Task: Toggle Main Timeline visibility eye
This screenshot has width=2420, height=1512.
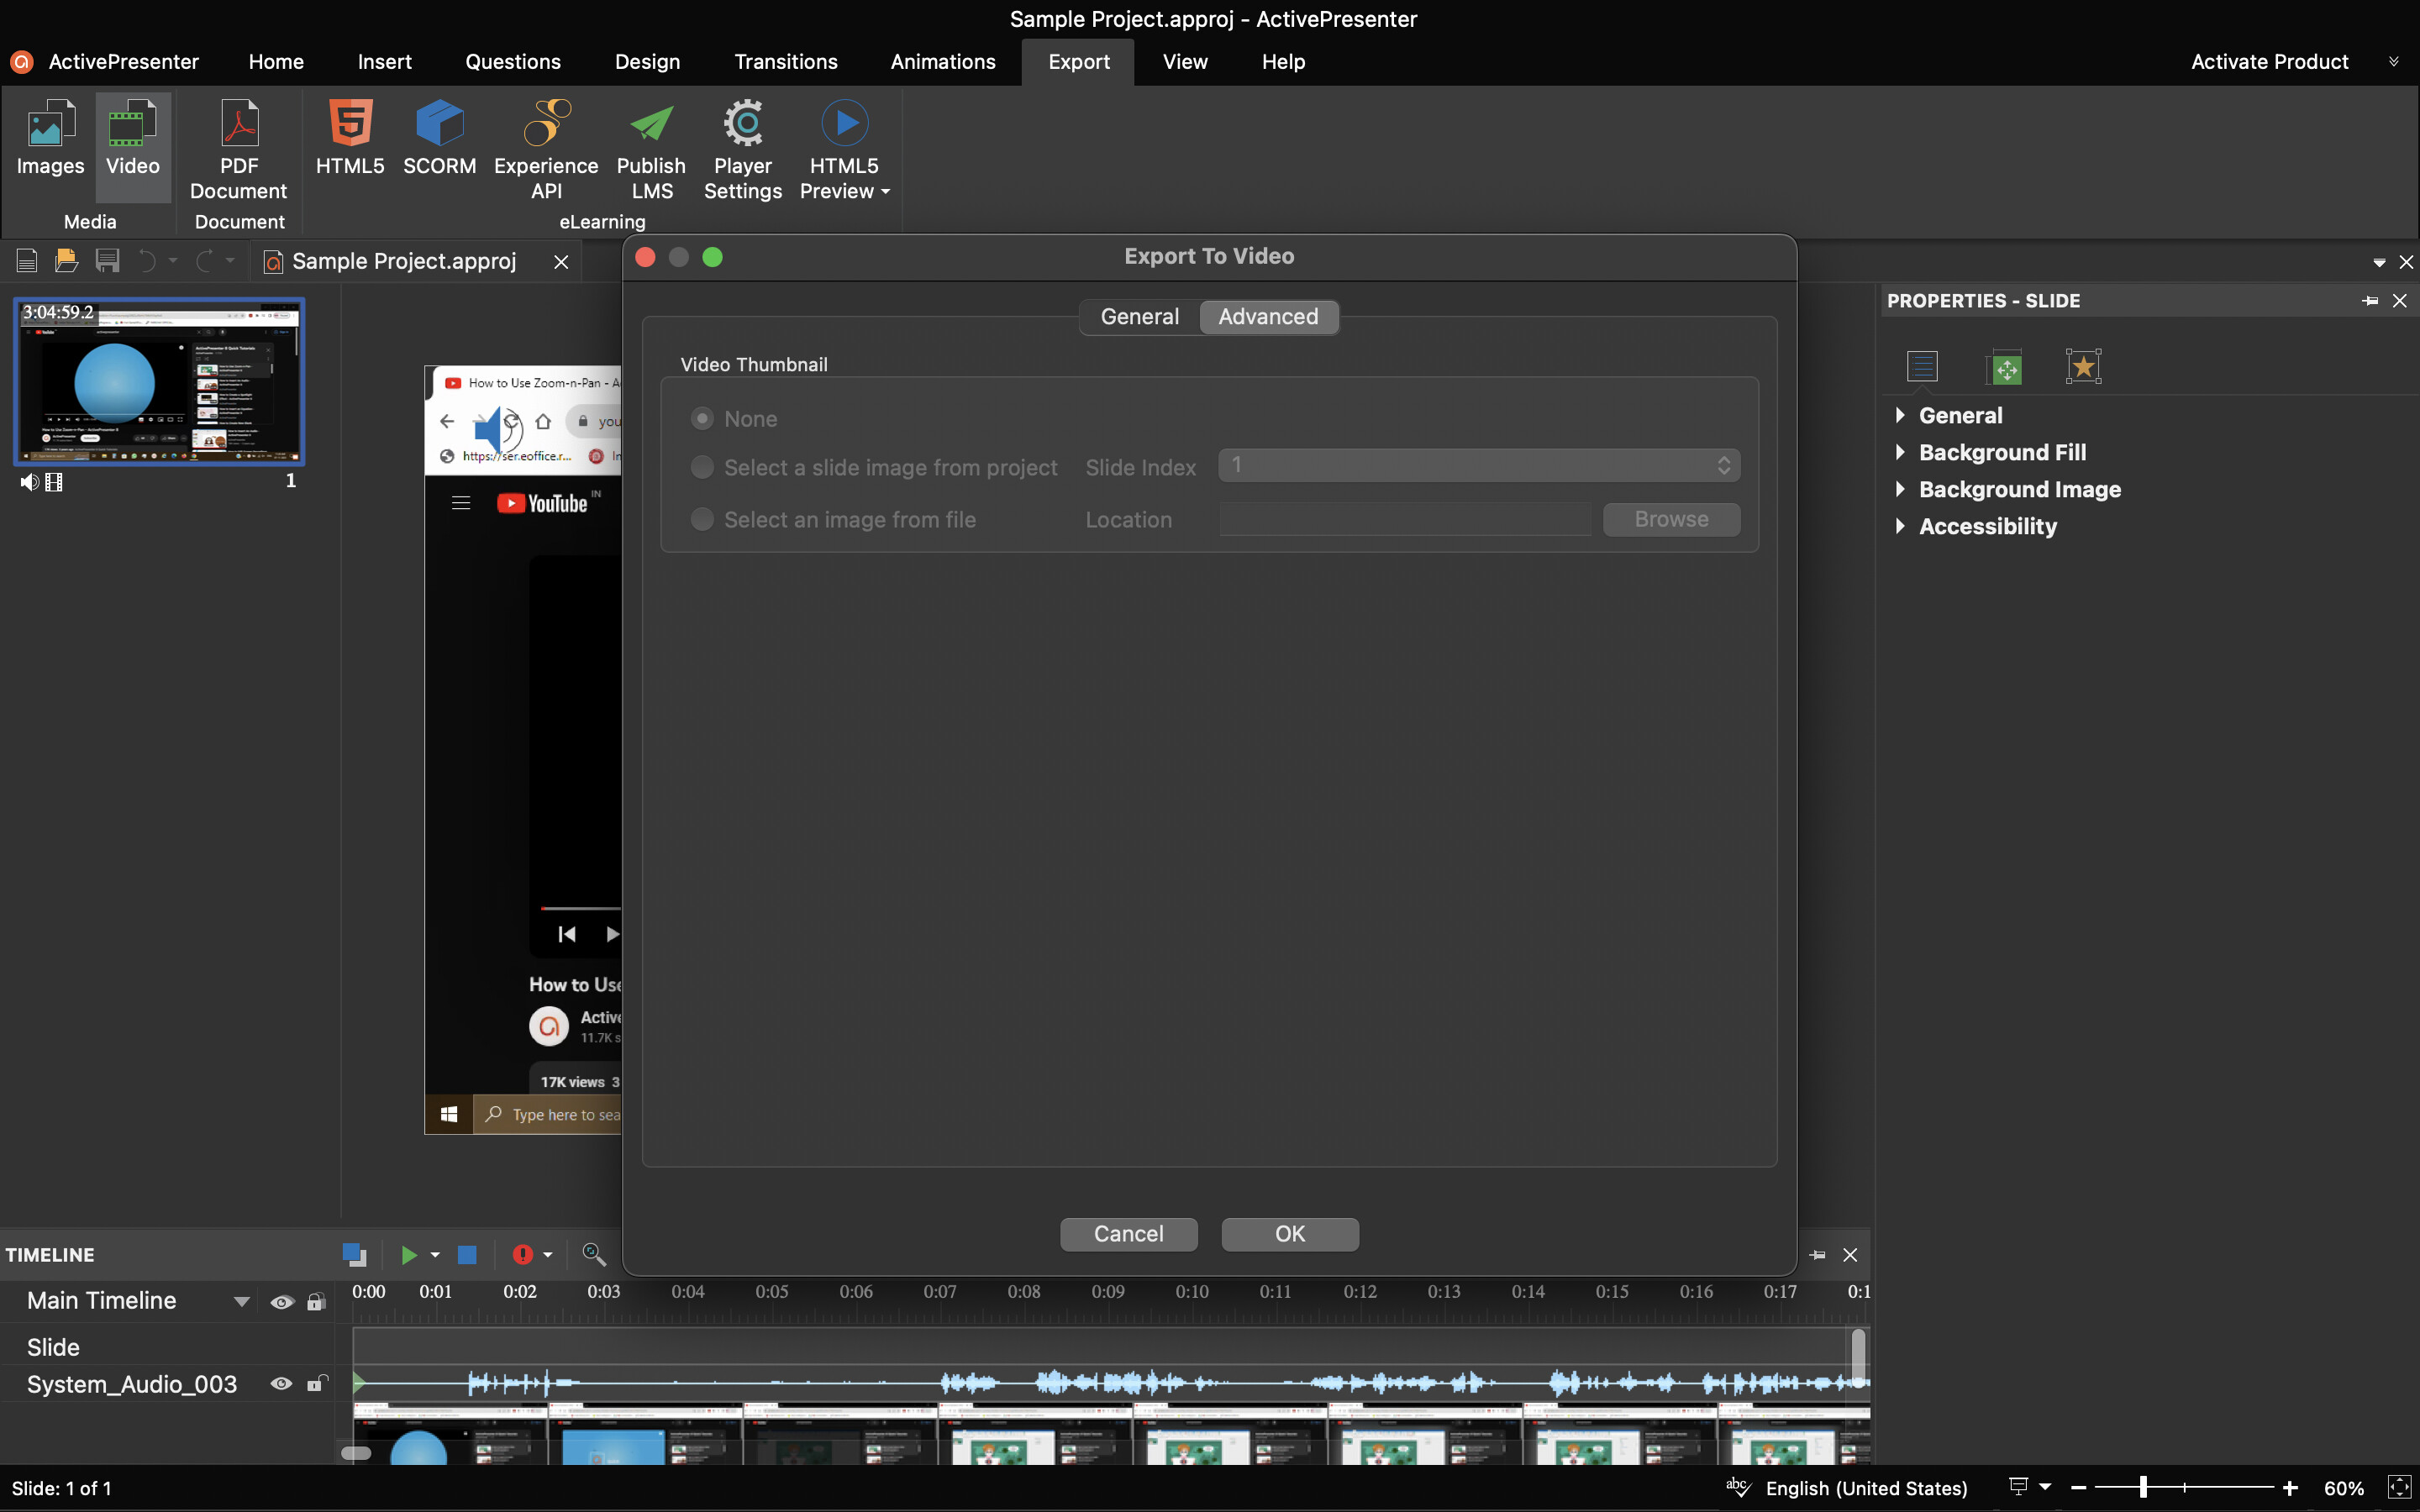Action: [281, 1302]
